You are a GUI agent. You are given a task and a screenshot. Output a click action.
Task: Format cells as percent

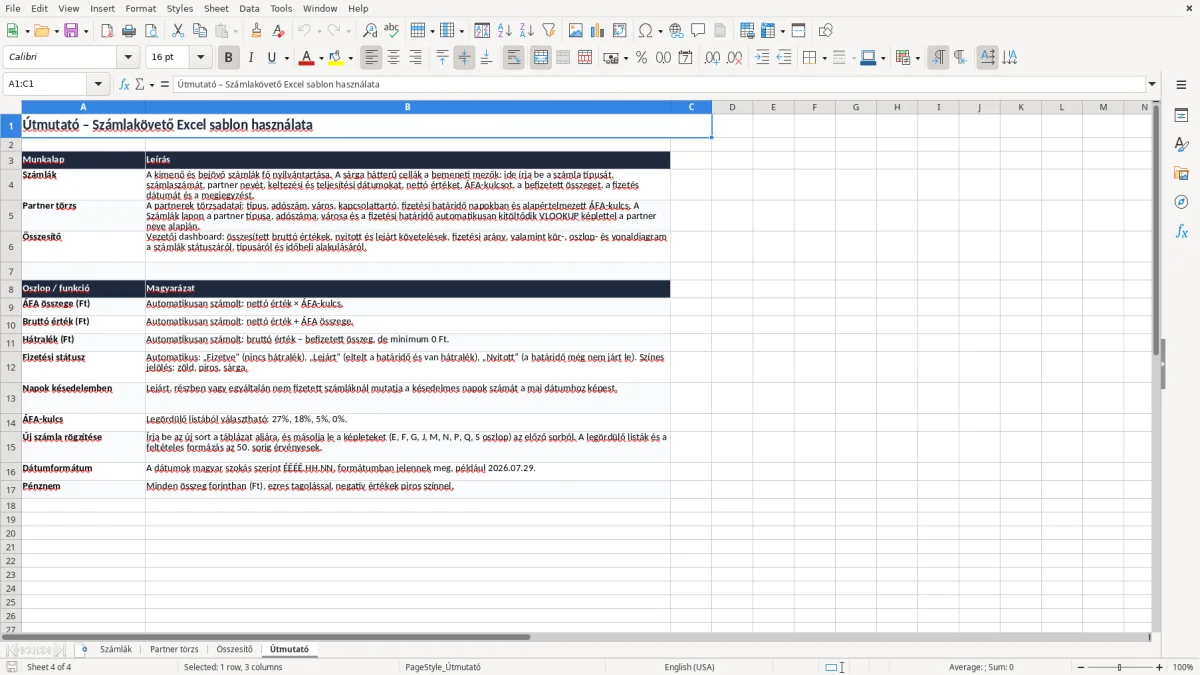click(641, 58)
